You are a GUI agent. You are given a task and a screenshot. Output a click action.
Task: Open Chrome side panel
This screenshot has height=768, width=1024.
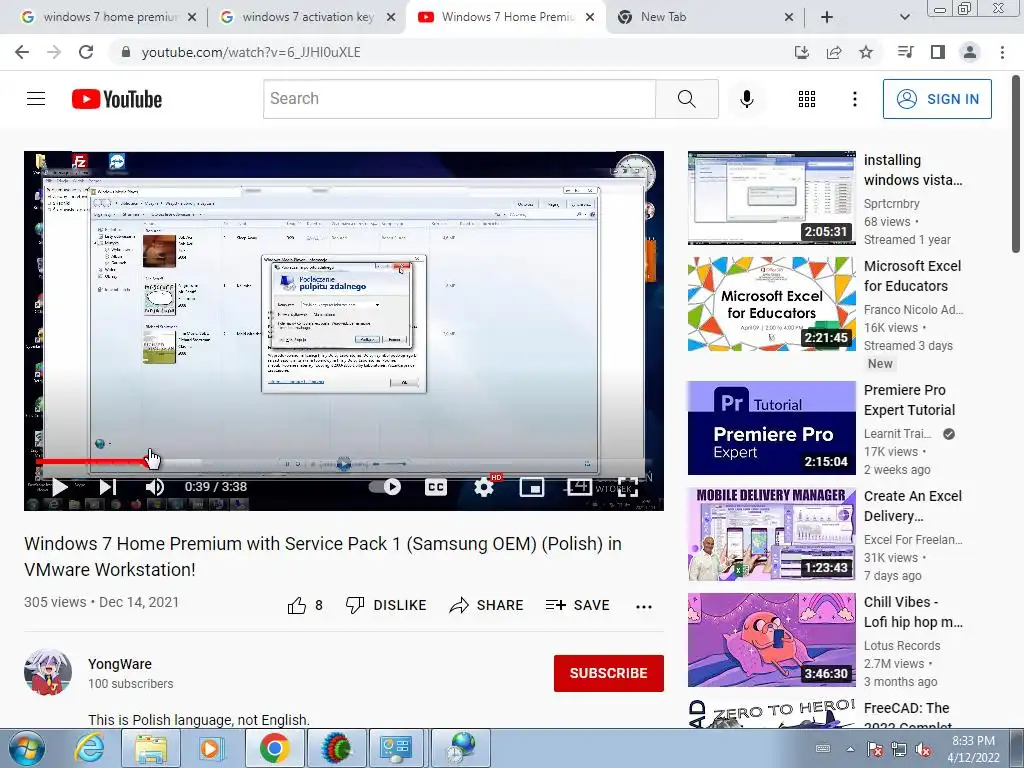pyautogui.click(x=938, y=52)
